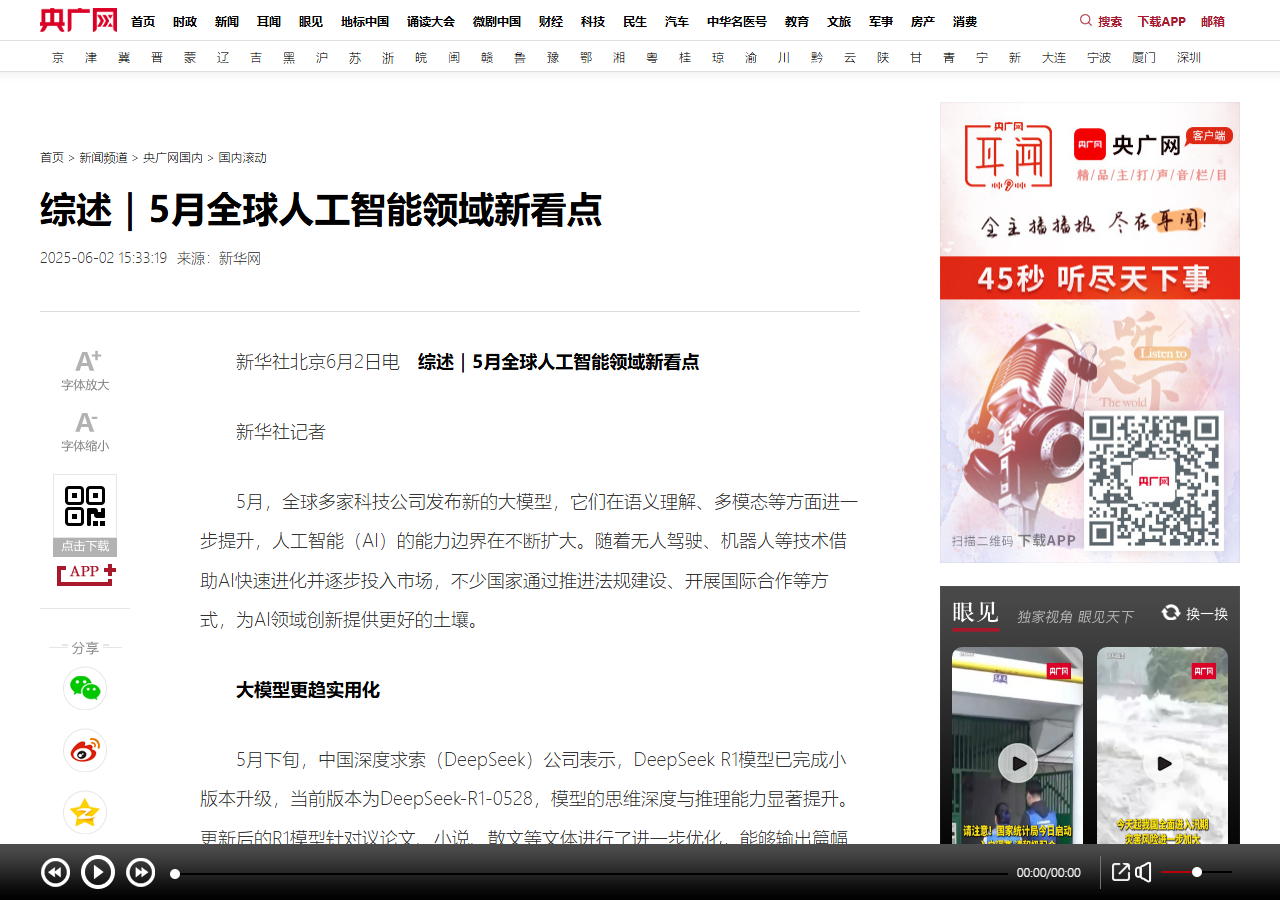Click 下载APP link in header

[x=1161, y=21]
